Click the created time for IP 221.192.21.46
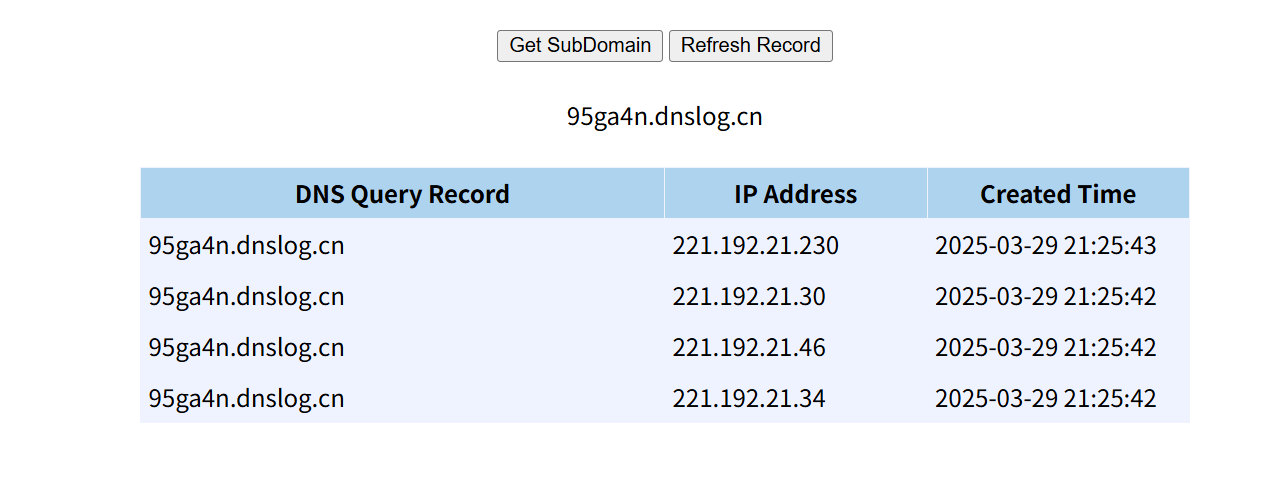This screenshot has width=1286, height=477. click(x=1046, y=348)
